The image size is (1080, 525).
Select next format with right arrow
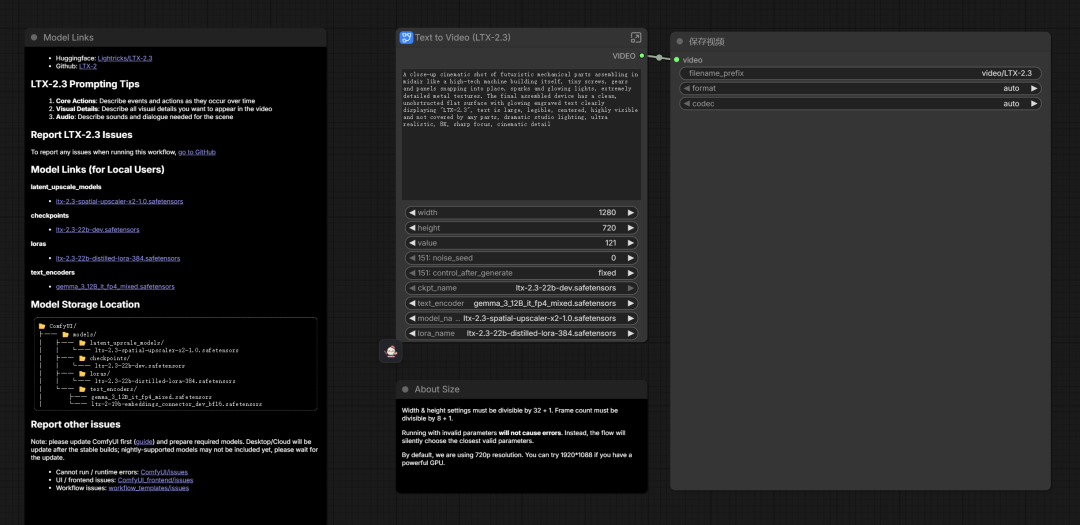pyautogui.click(x=1034, y=88)
